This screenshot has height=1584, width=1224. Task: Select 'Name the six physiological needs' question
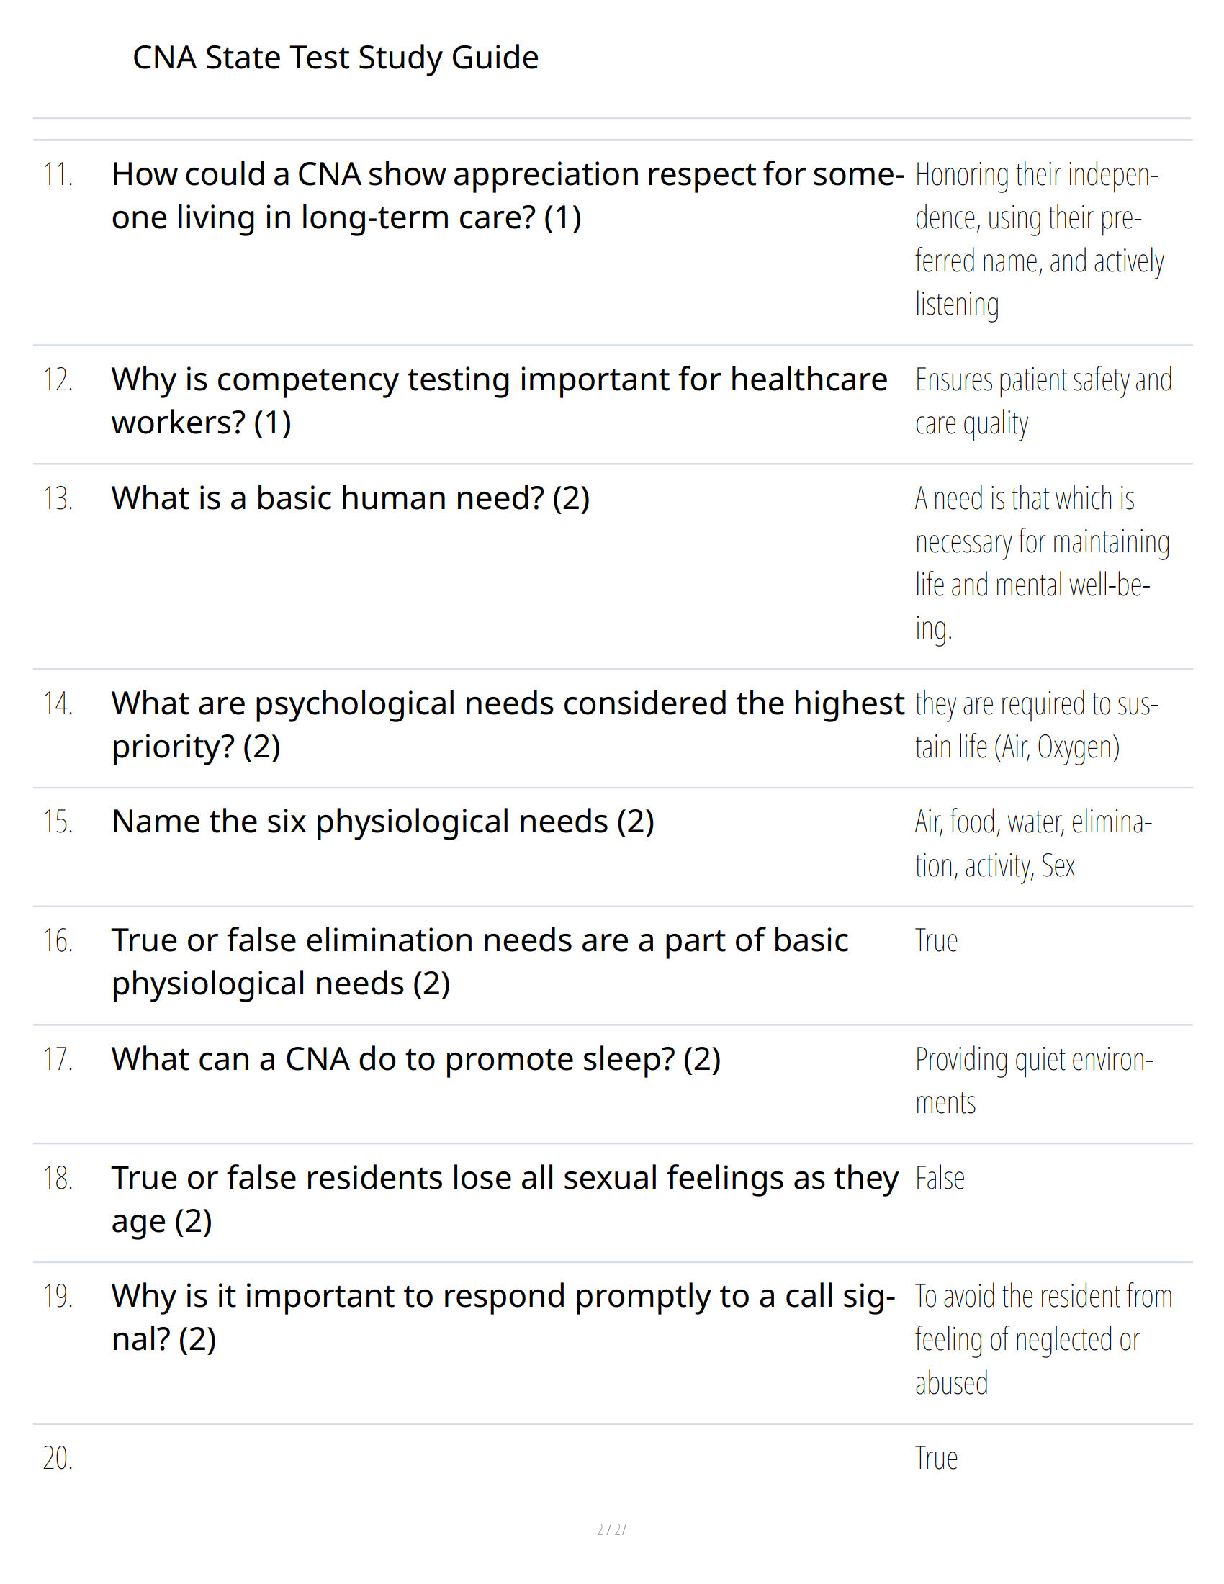pyautogui.click(x=383, y=822)
